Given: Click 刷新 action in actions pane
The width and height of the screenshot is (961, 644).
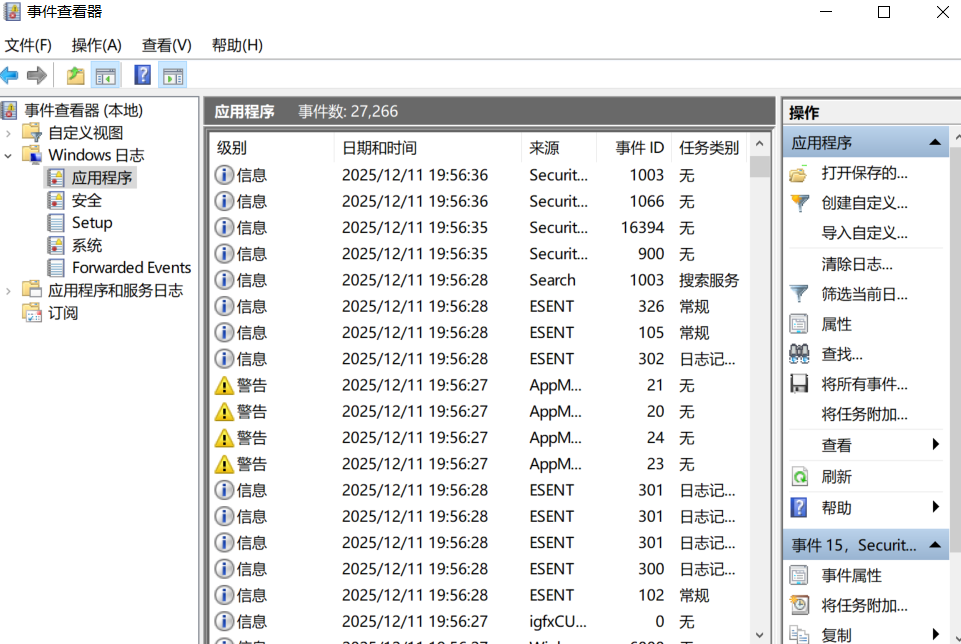Looking at the screenshot, I should pyautogui.click(x=837, y=477).
